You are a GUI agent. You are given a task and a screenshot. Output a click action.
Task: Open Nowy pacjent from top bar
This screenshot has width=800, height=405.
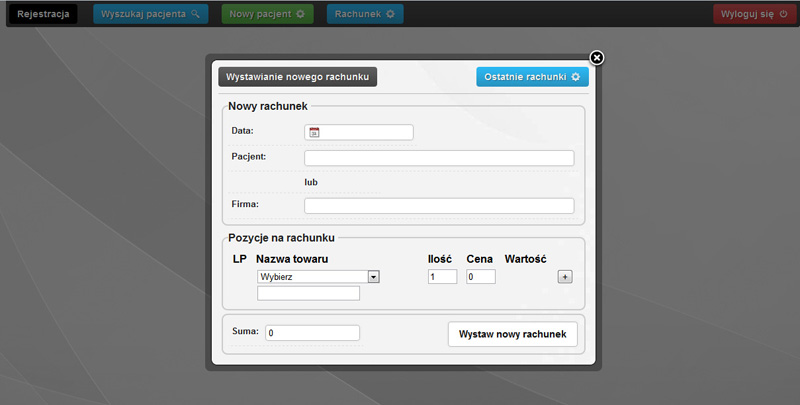pyautogui.click(x=267, y=14)
